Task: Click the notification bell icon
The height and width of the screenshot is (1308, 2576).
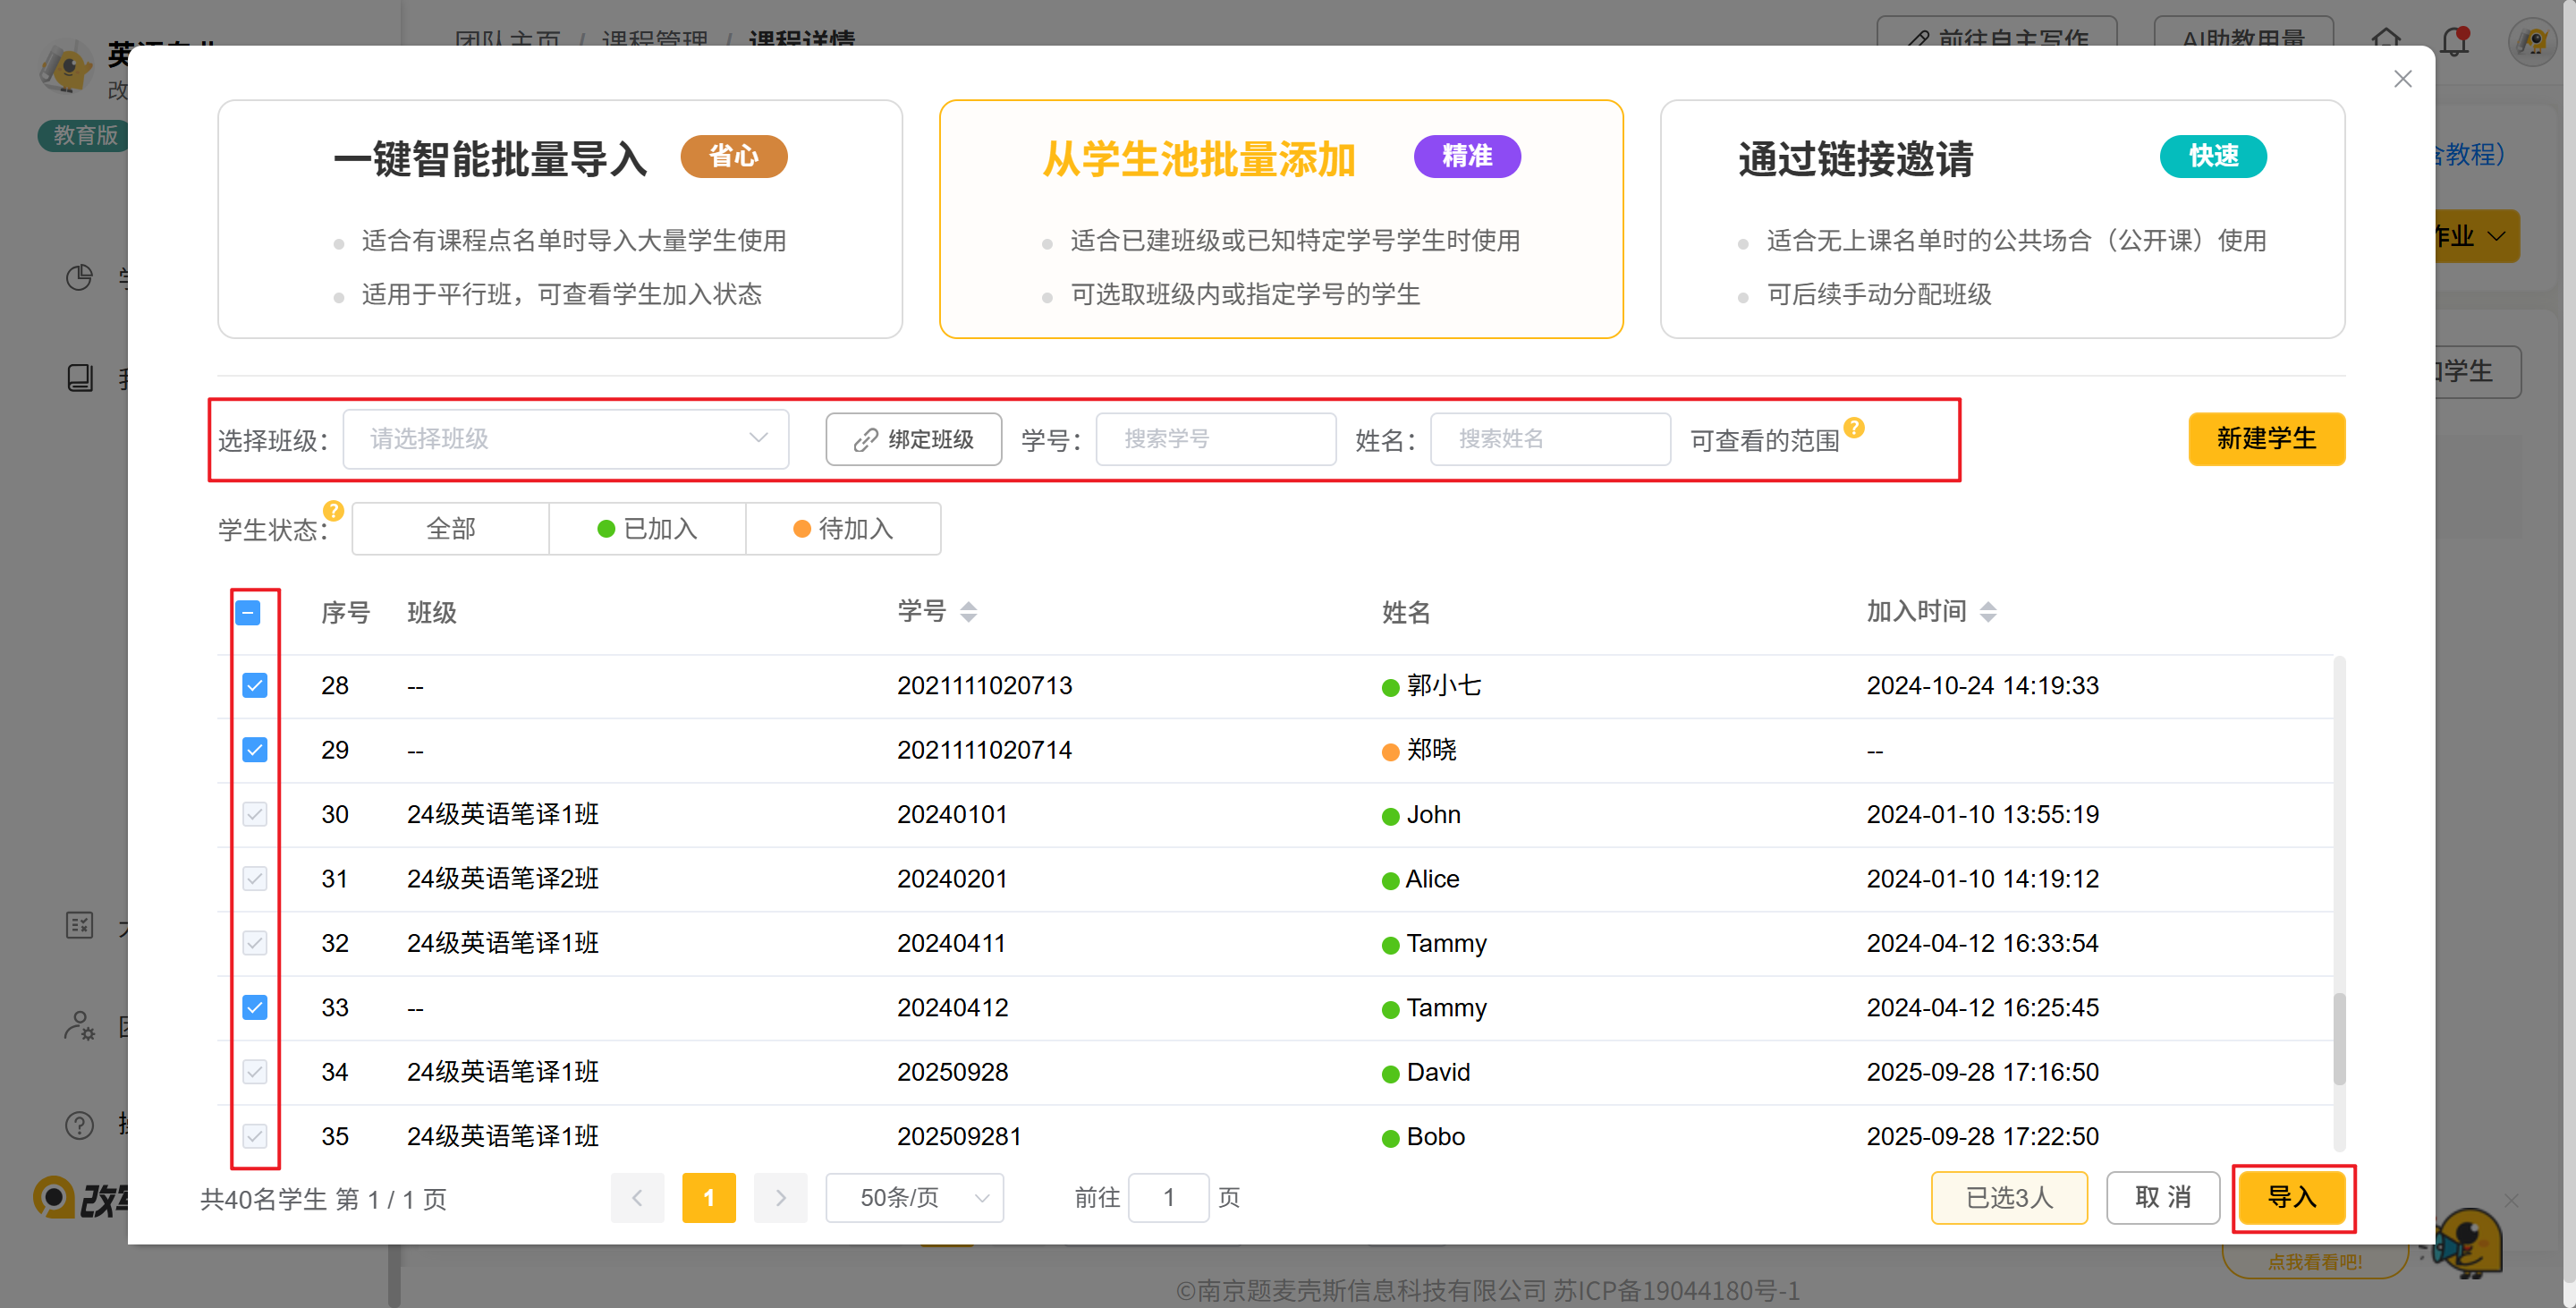Action: coord(2454,42)
